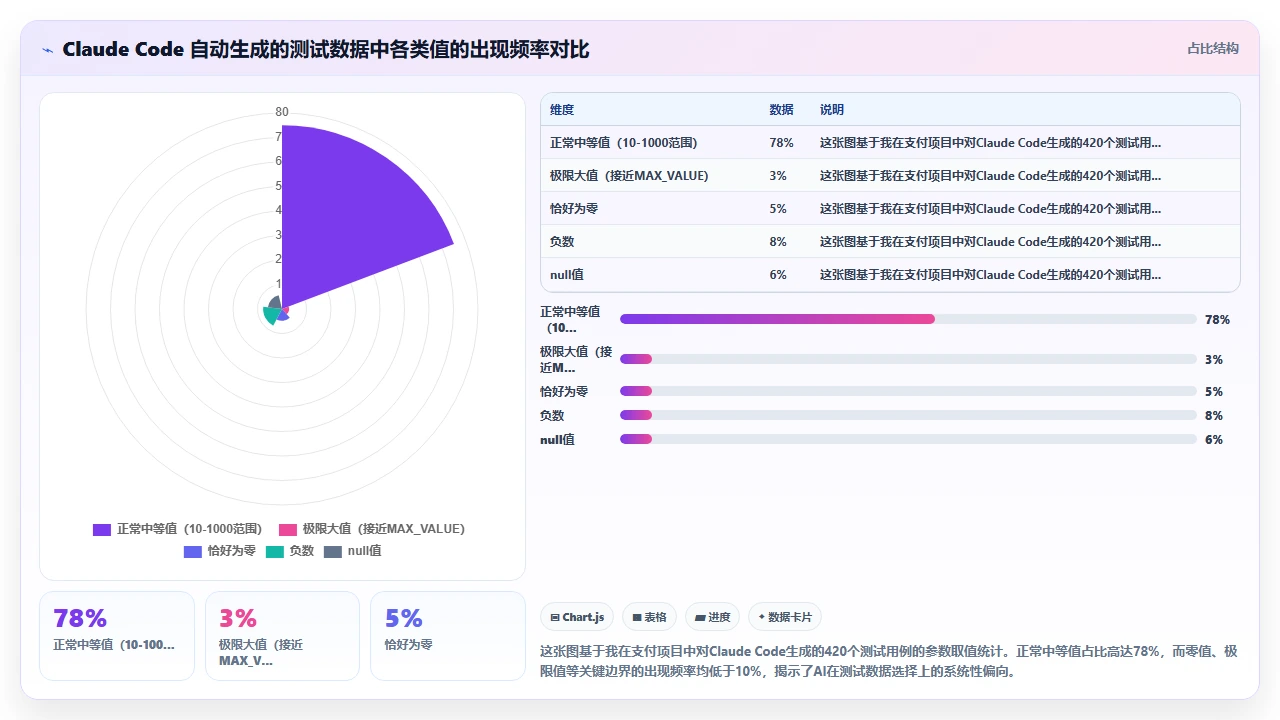Image resolution: width=1280 pixels, height=720 pixels.
Task: Click the sparkle icon in 数据卡片 chip
Action: tap(762, 617)
